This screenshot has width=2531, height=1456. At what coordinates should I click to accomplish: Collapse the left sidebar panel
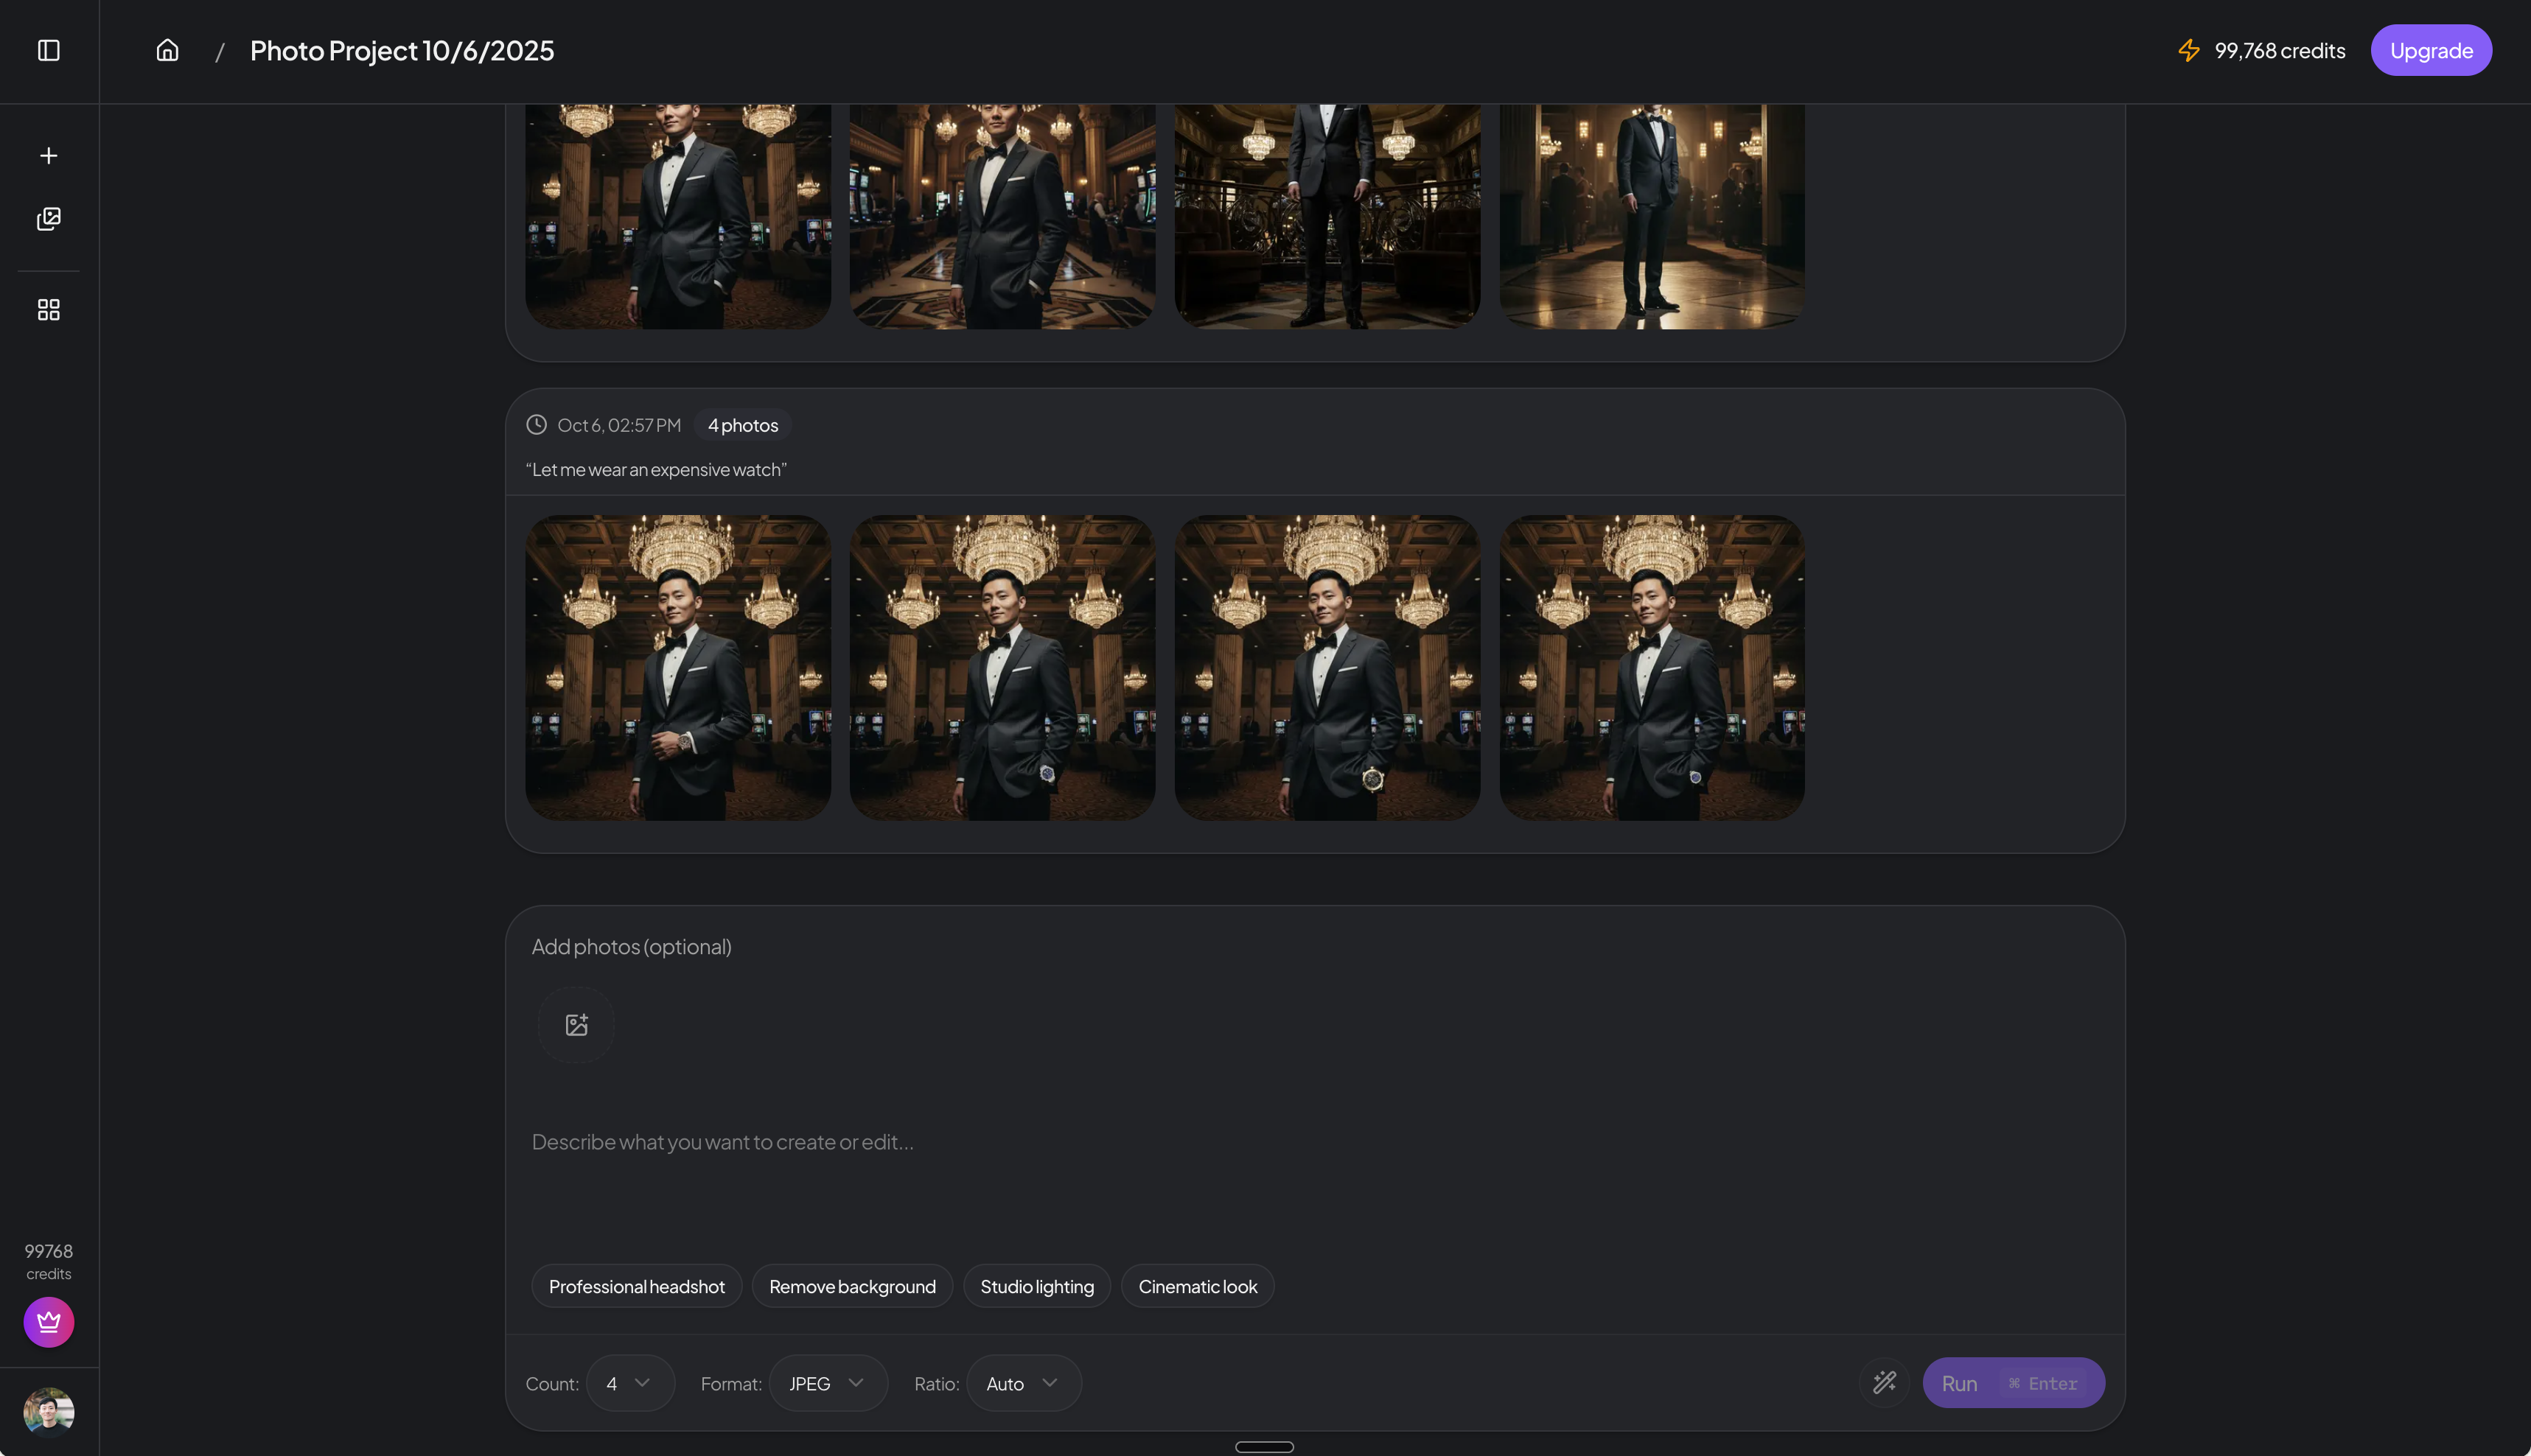(x=49, y=50)
